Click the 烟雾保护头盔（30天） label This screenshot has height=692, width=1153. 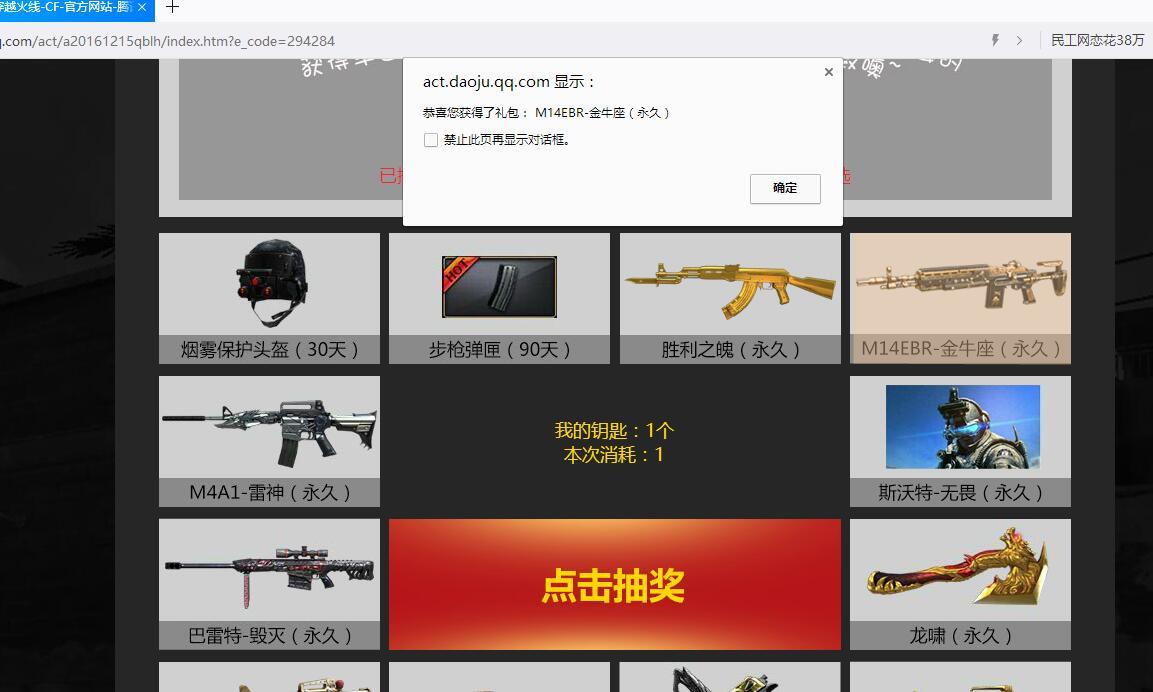pyautogui.click(x=269, y=349)
